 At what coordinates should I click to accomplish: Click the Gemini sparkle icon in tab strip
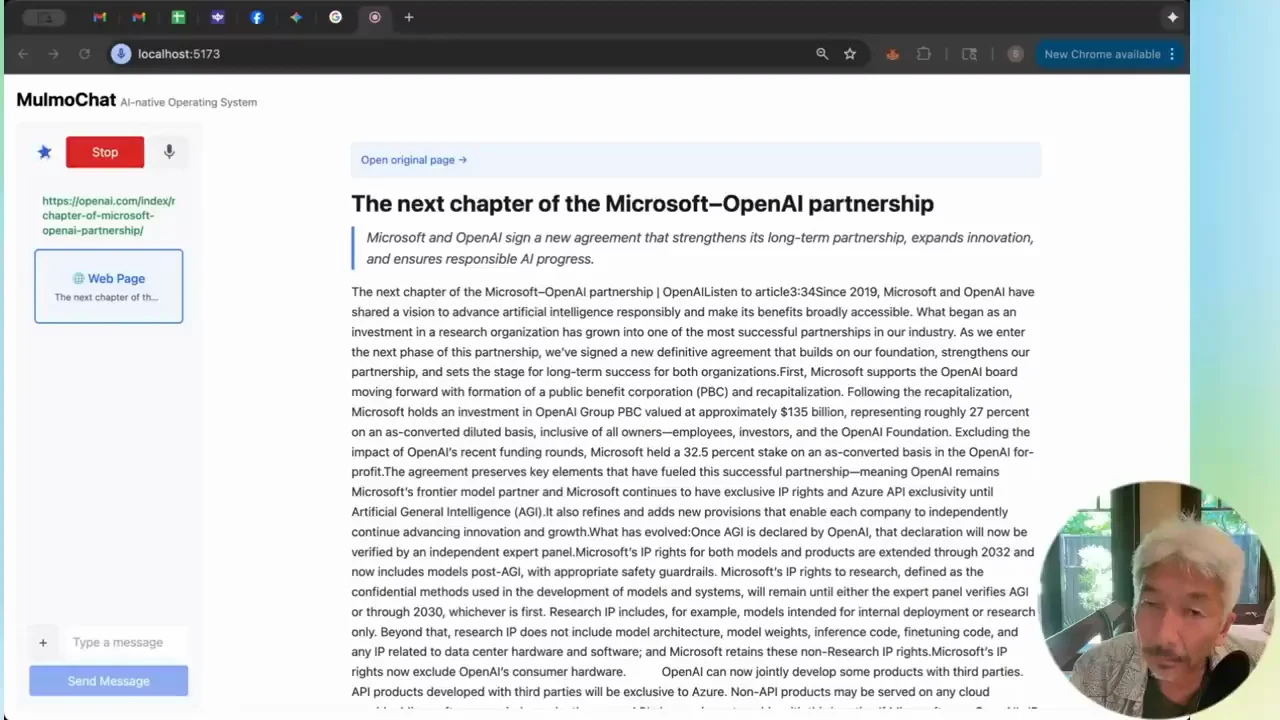coord(1172,17)
